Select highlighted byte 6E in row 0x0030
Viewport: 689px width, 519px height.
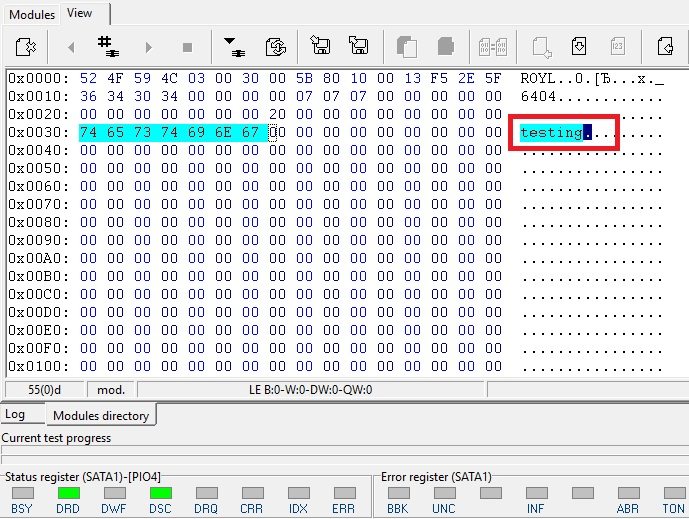[223, 132]
